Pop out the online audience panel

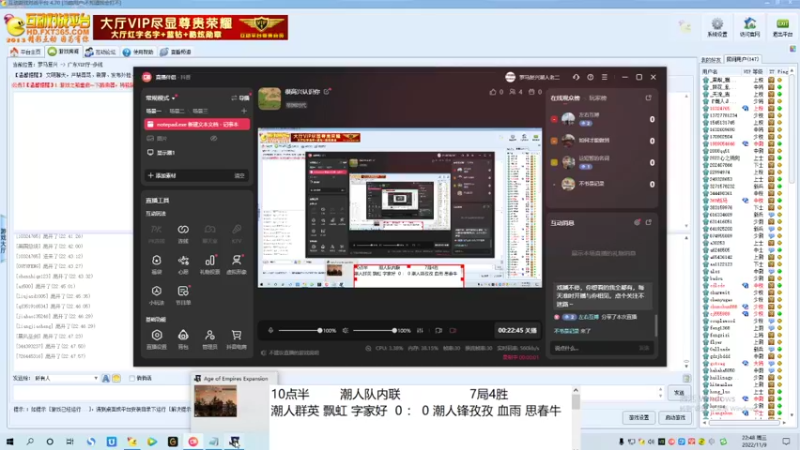(x=648, y=97)
